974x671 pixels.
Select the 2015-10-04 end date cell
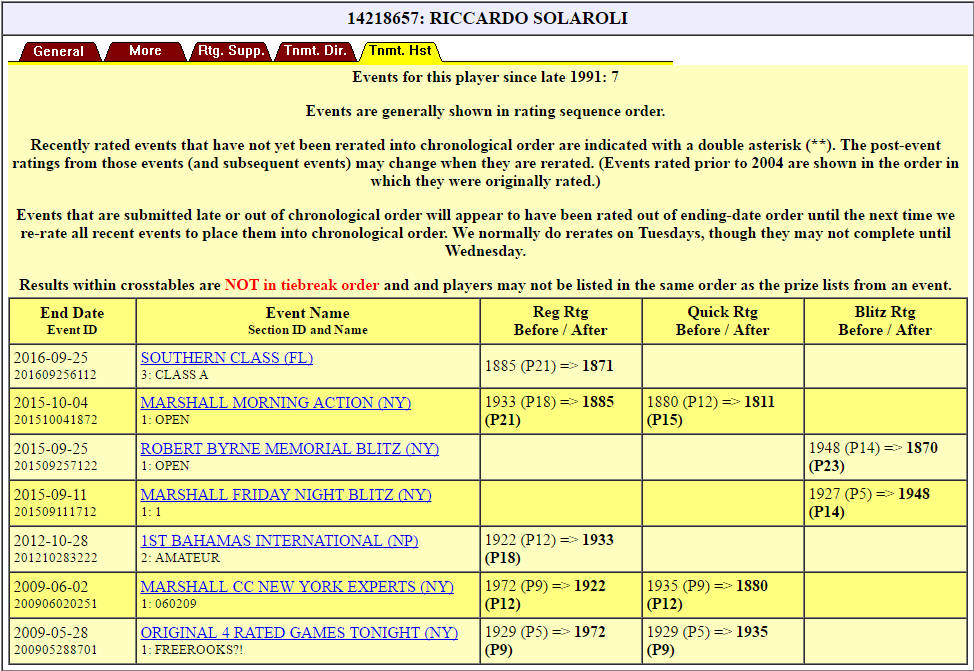[x=73, y=411]
